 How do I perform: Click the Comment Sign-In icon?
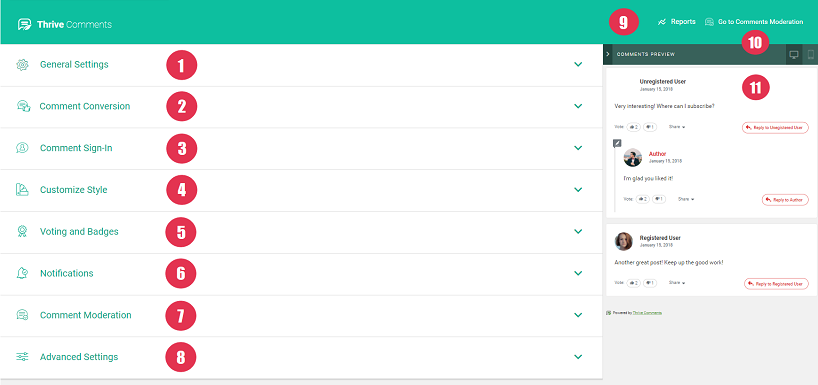pyautogui.click(x=22, y=148)
